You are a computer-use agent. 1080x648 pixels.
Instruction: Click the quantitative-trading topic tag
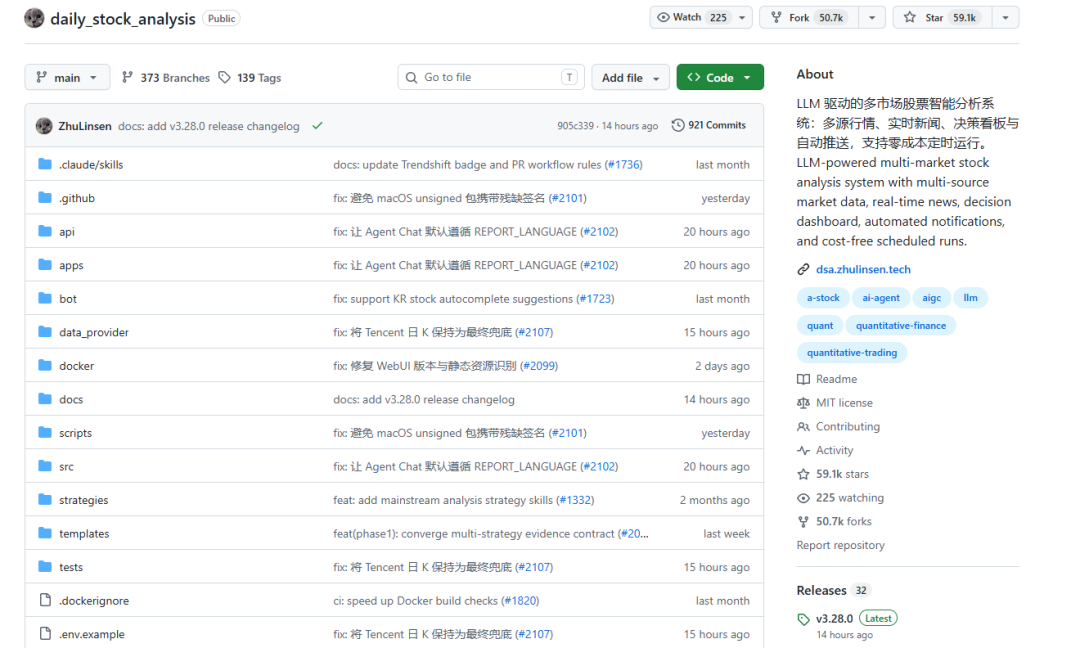pyautogui.click(x=852, y=353)
